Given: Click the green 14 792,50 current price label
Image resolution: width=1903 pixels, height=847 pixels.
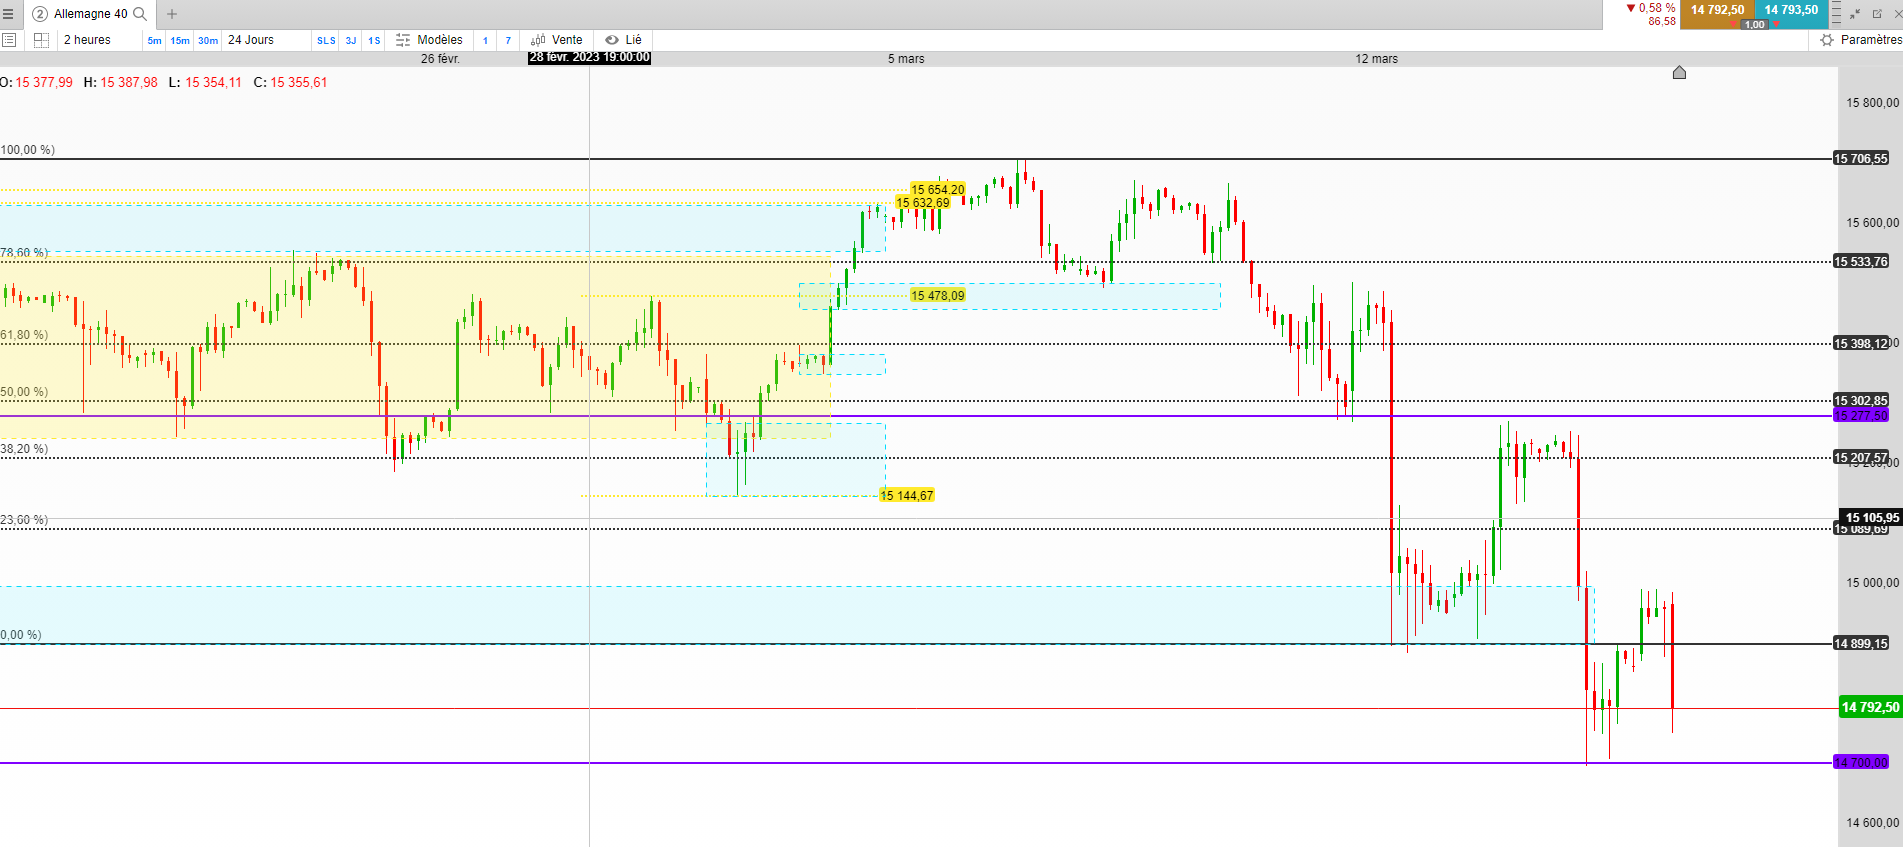Looking at the screenshot, I should click(x=1870, y=708).
